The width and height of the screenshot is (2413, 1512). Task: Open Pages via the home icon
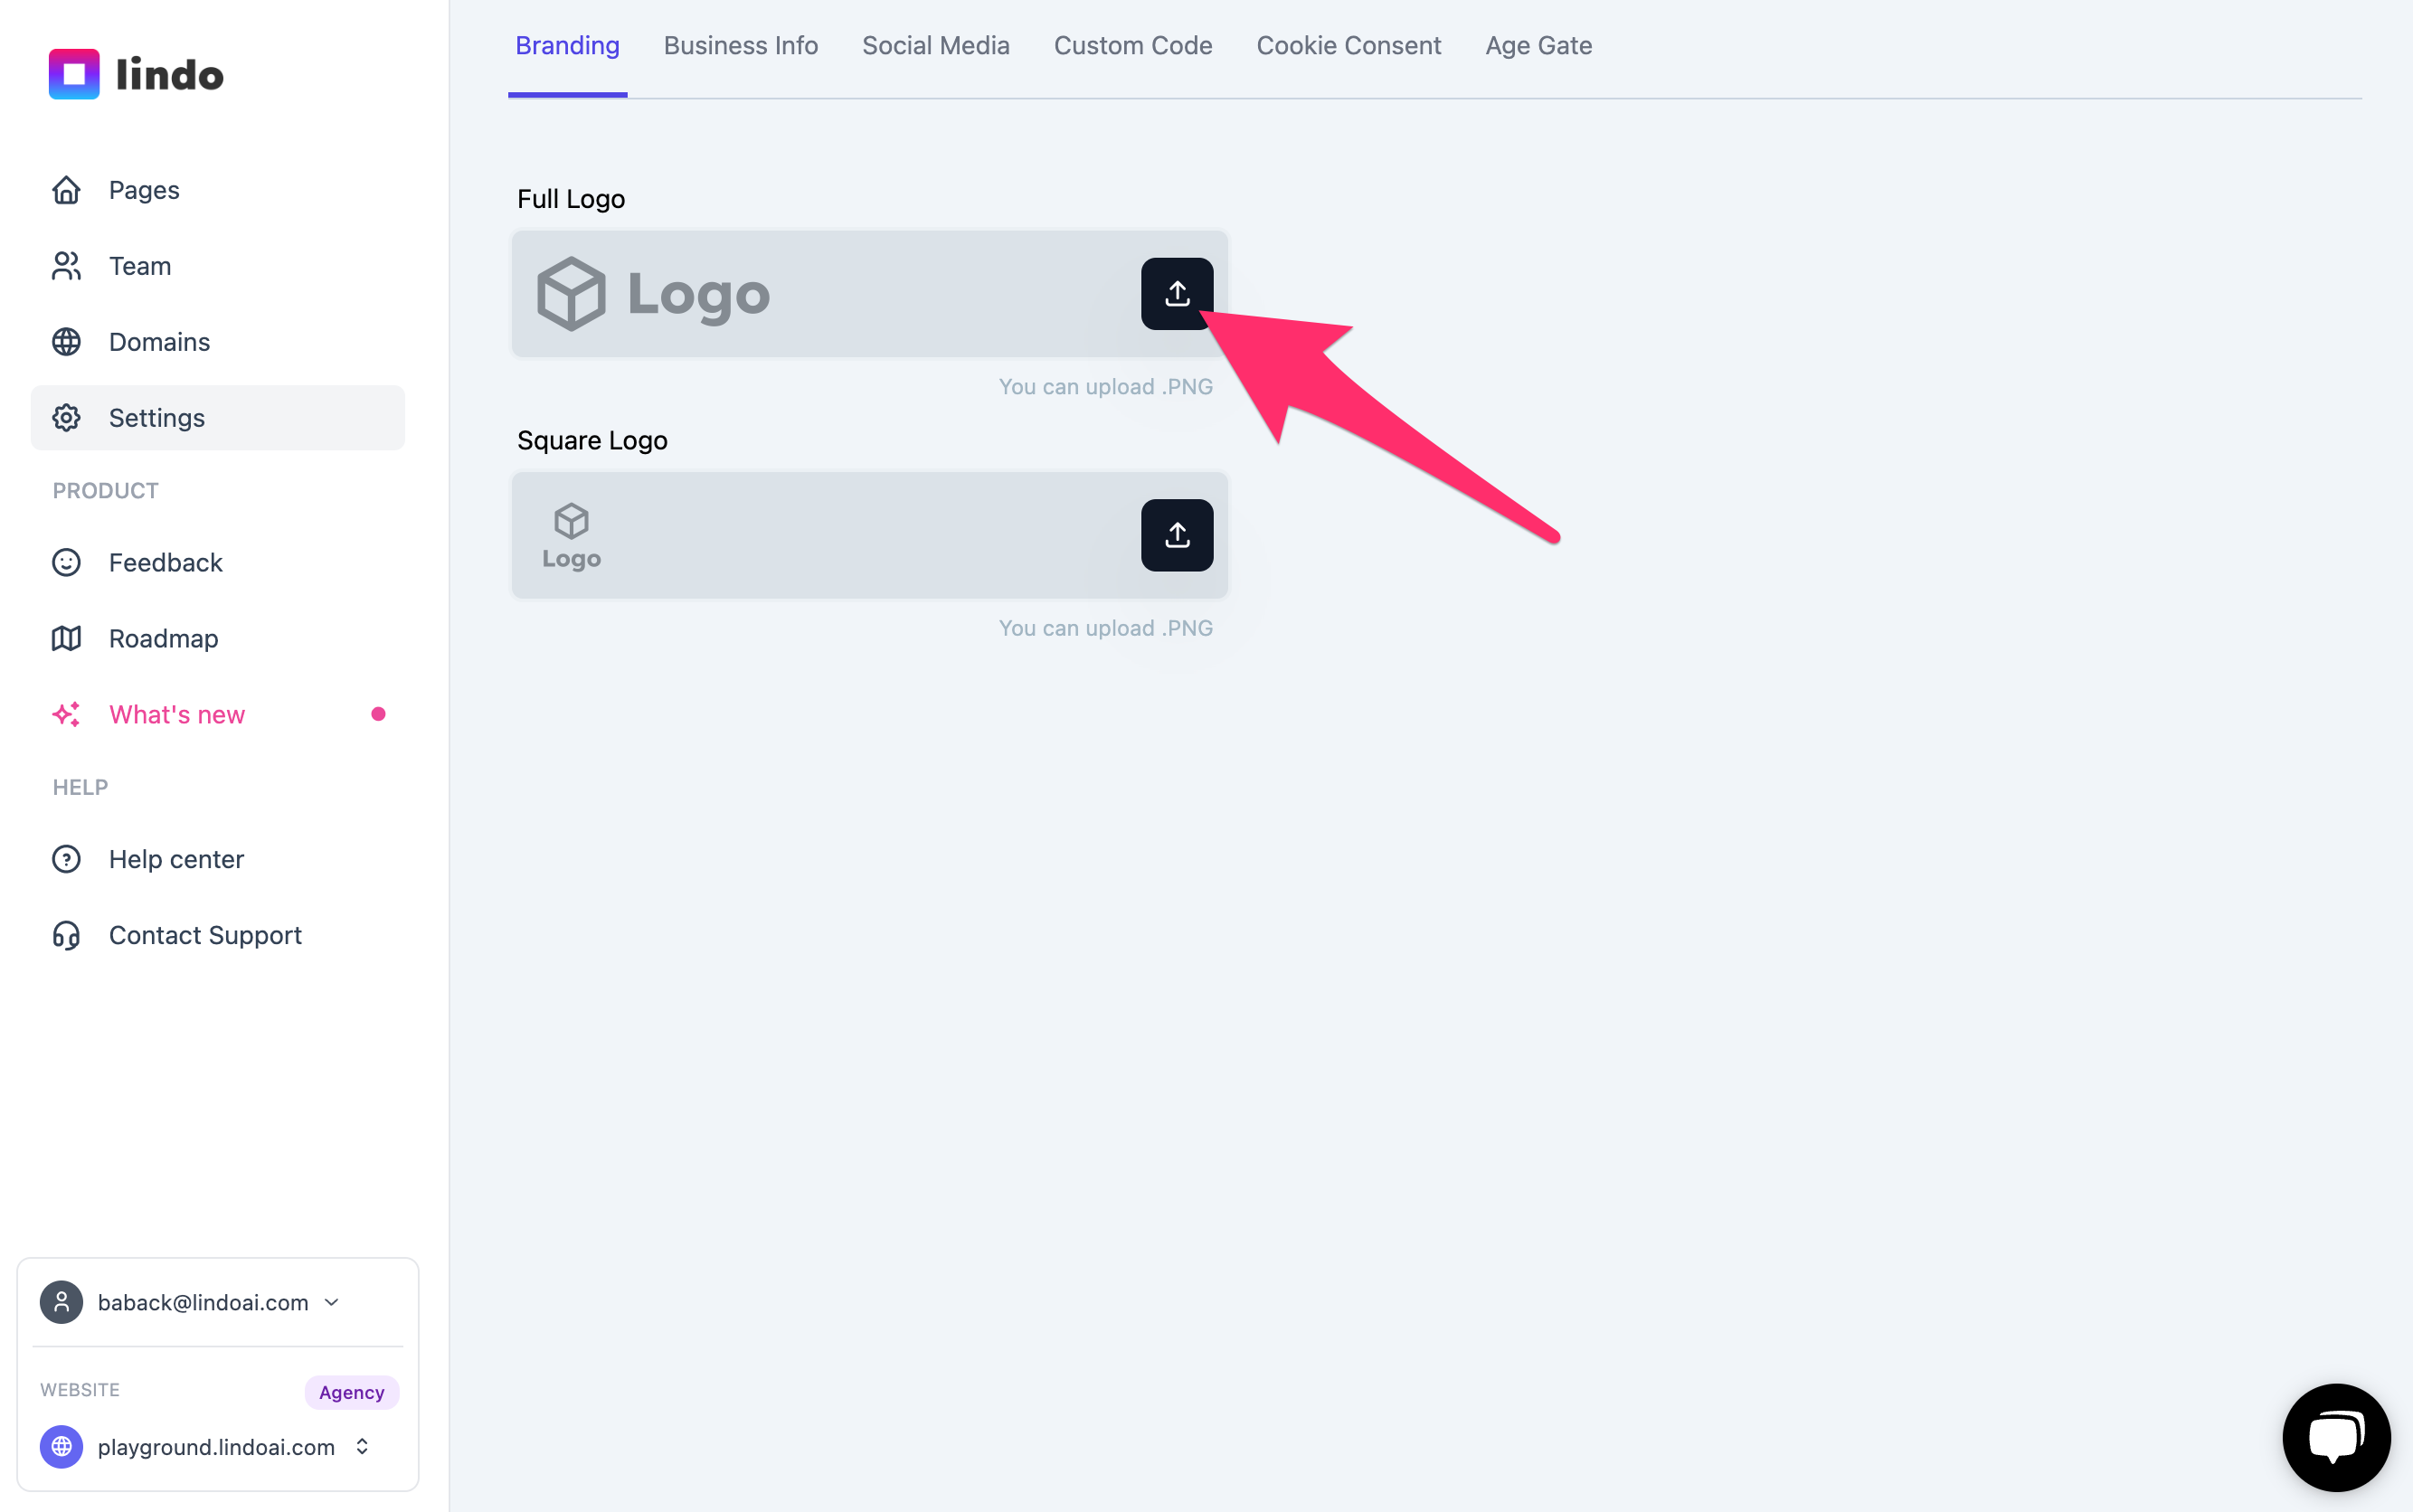tap(66, 190)
